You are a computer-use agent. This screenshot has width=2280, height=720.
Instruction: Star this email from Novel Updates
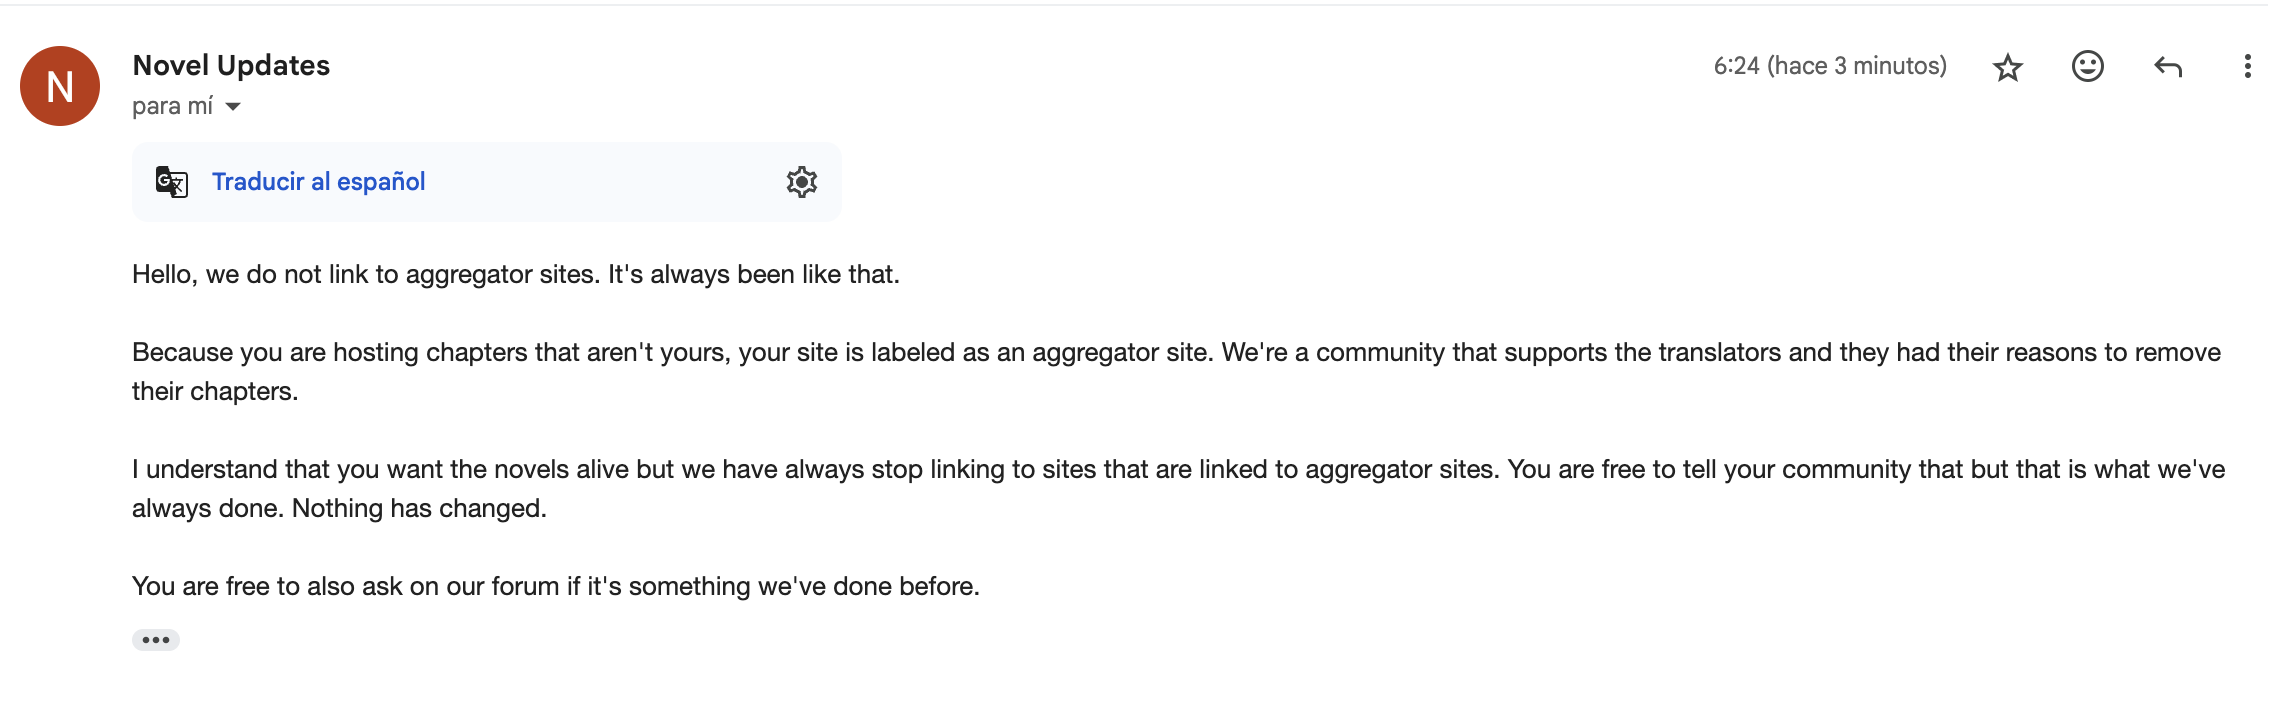point(2007,67)
